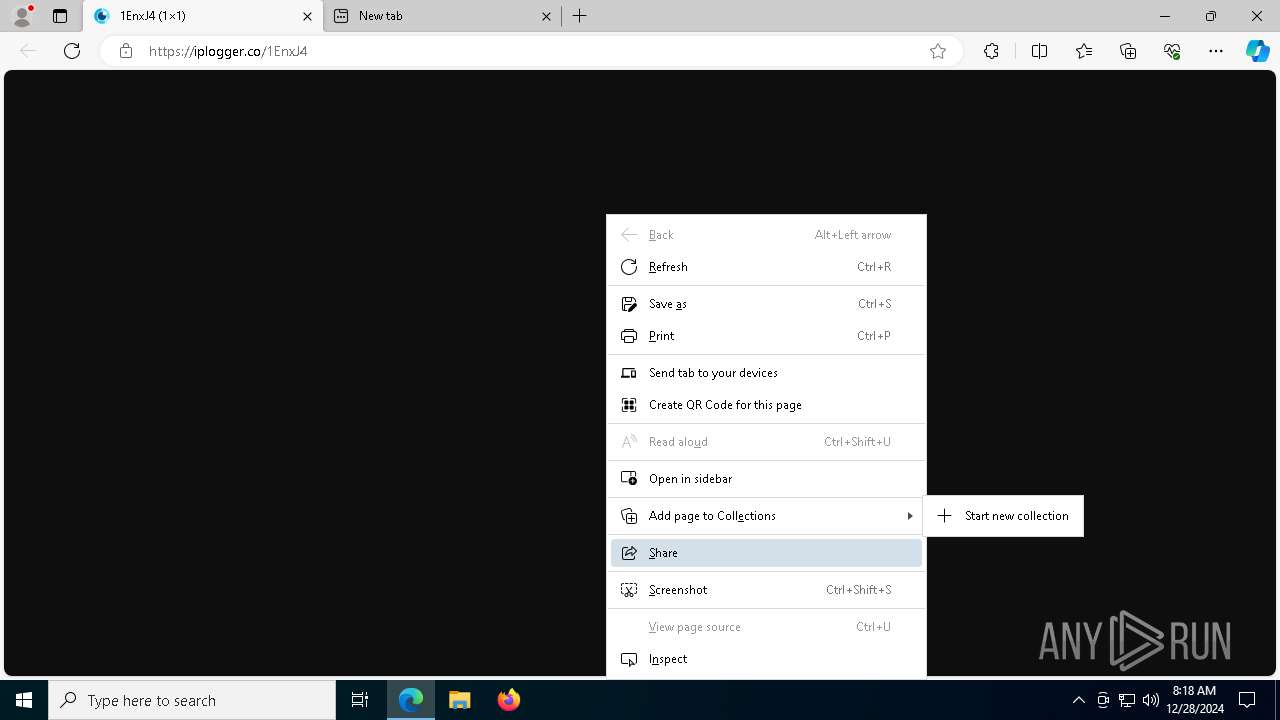The image size is (1280, 720).
Task: Select Send tab to your devices
Action: 766,373
